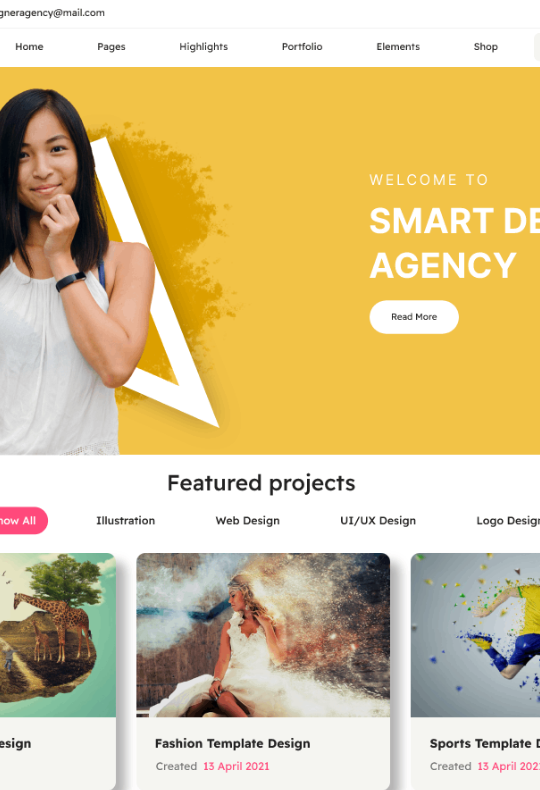
Task: Open the Sports Template soccer player image
Action: click(x=476, y=635)
